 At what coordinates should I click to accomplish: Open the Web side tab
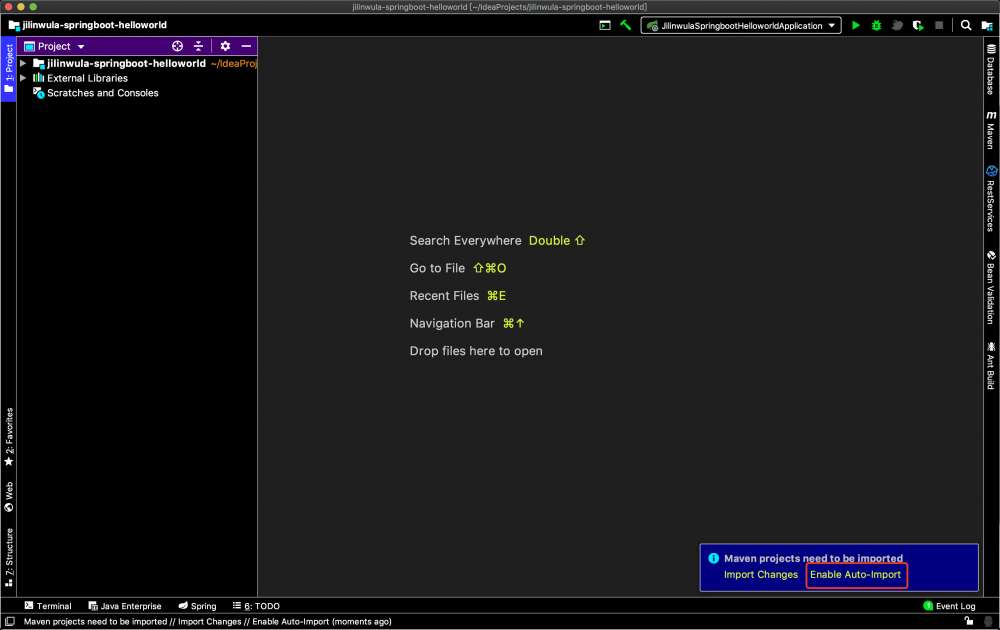[x=9, y=497]
